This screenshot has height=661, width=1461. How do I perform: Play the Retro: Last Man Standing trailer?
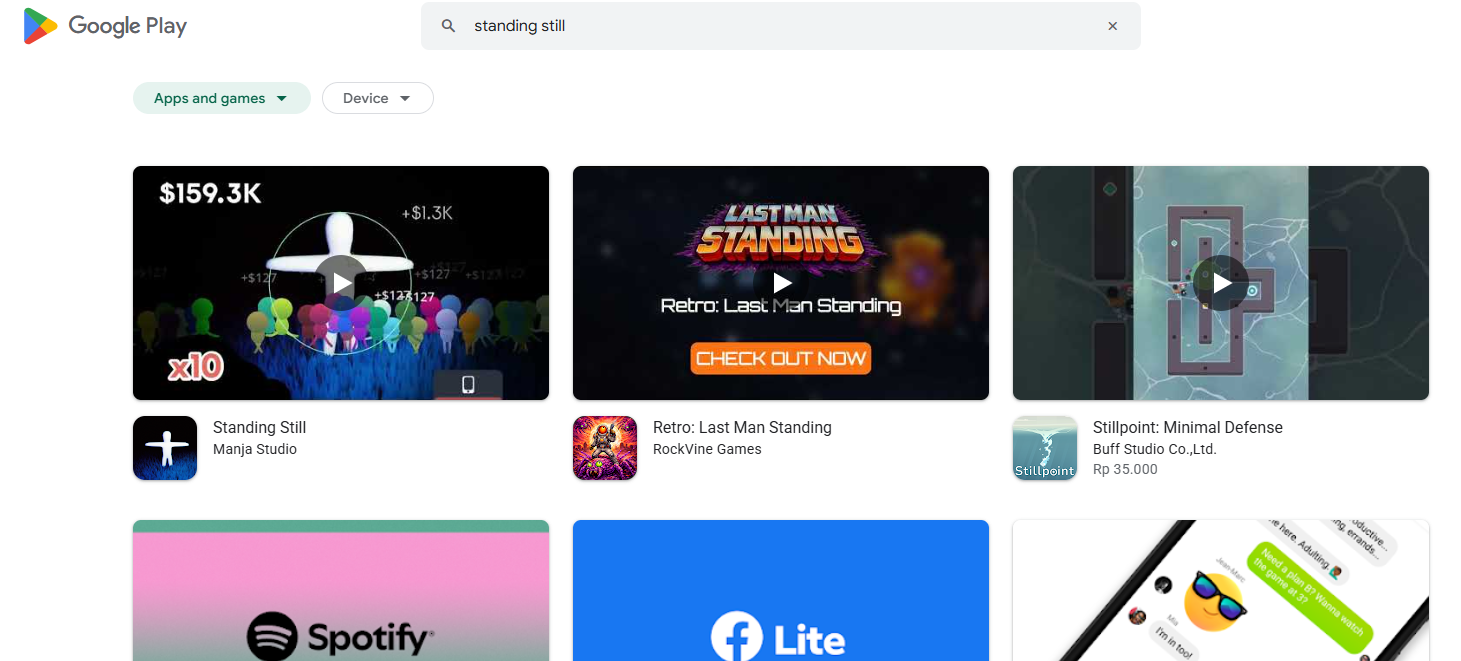[x=781, y=283]
